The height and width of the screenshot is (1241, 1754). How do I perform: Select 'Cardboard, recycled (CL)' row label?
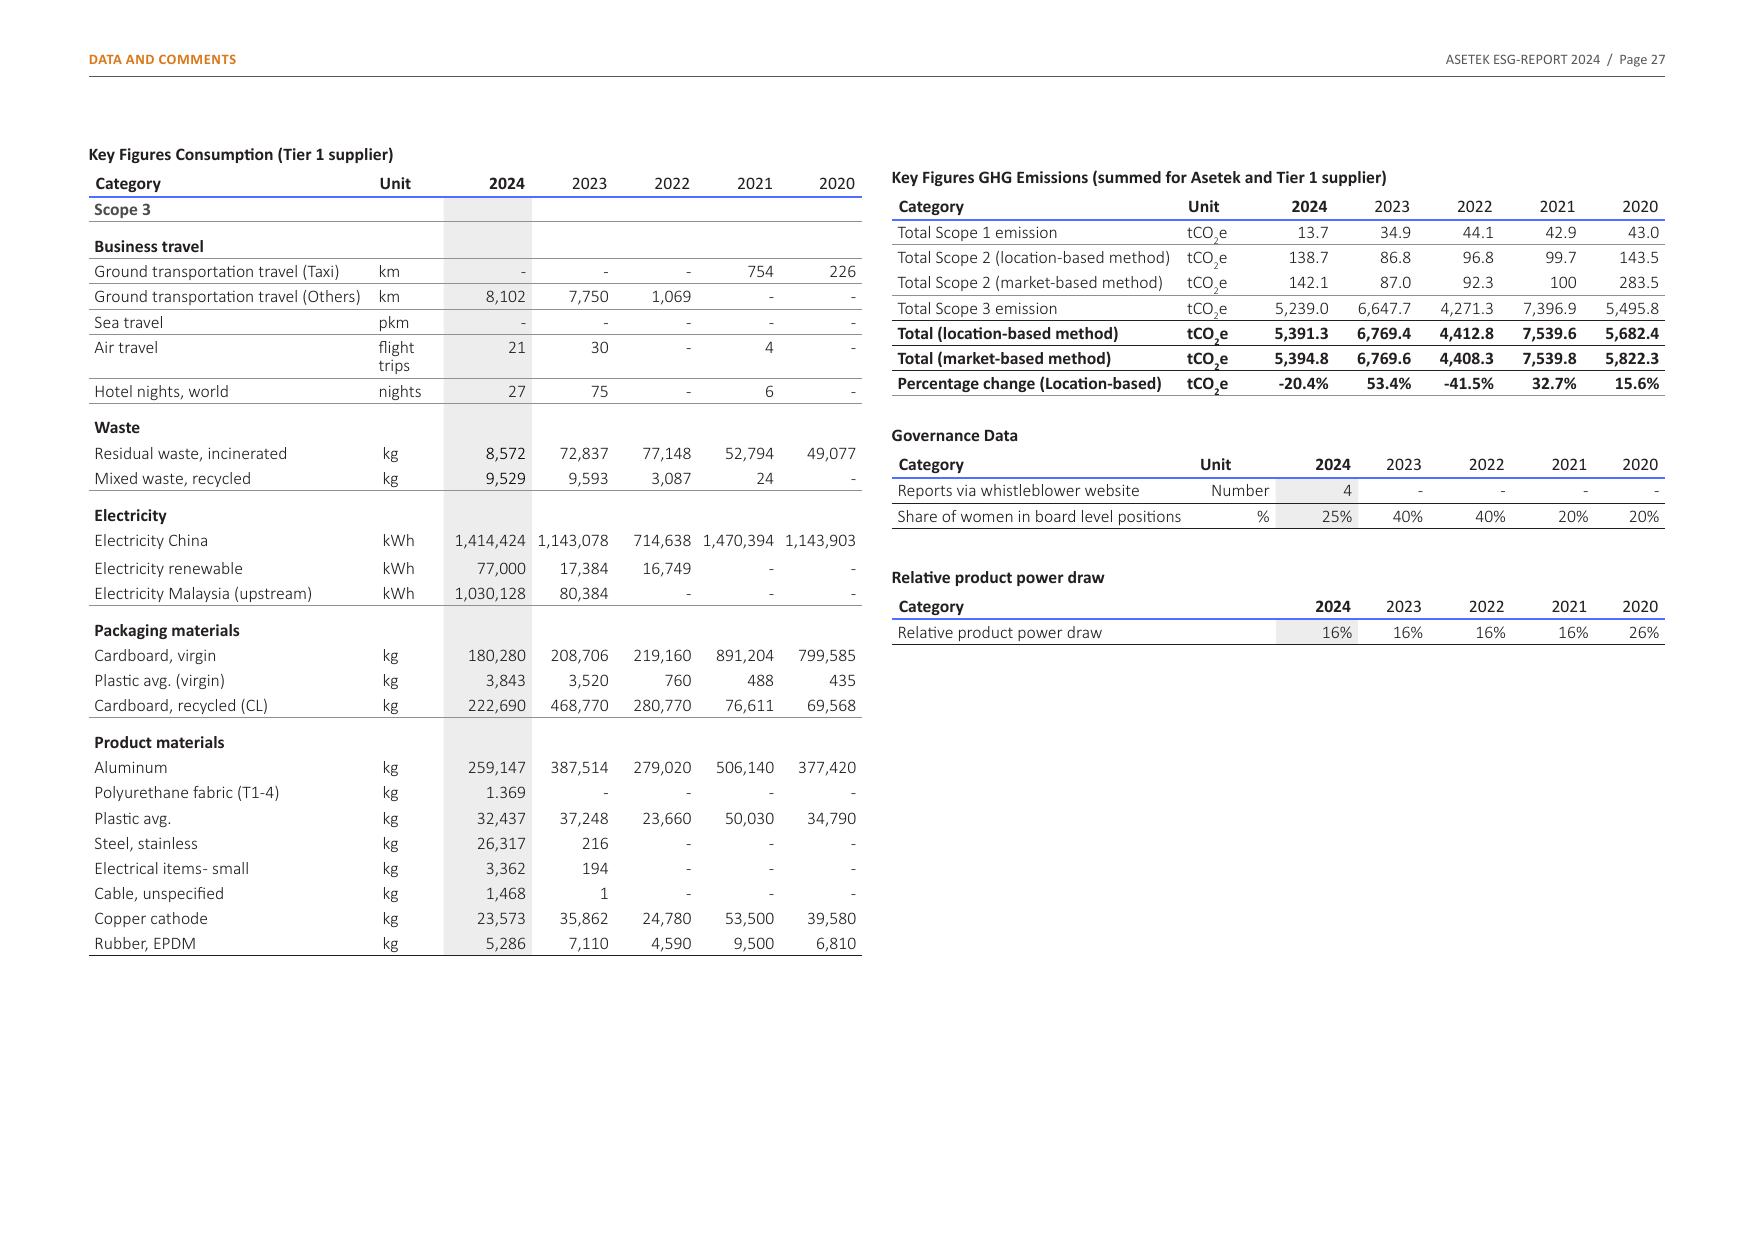[x=181, y=706]
